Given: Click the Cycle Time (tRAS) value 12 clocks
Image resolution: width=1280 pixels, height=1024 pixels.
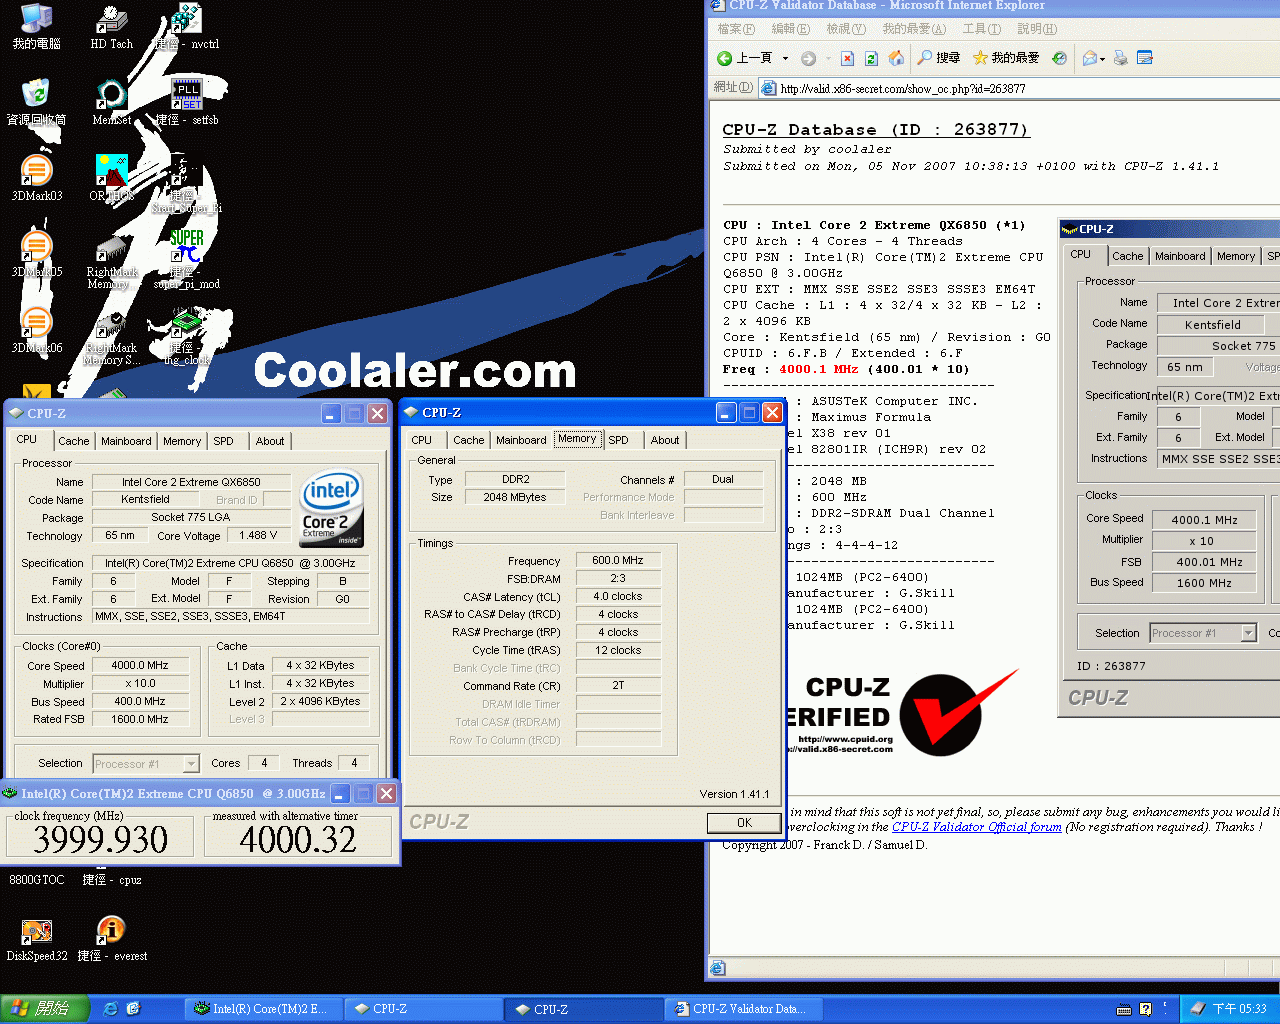Looking at the screenshot, I should 618,650.
